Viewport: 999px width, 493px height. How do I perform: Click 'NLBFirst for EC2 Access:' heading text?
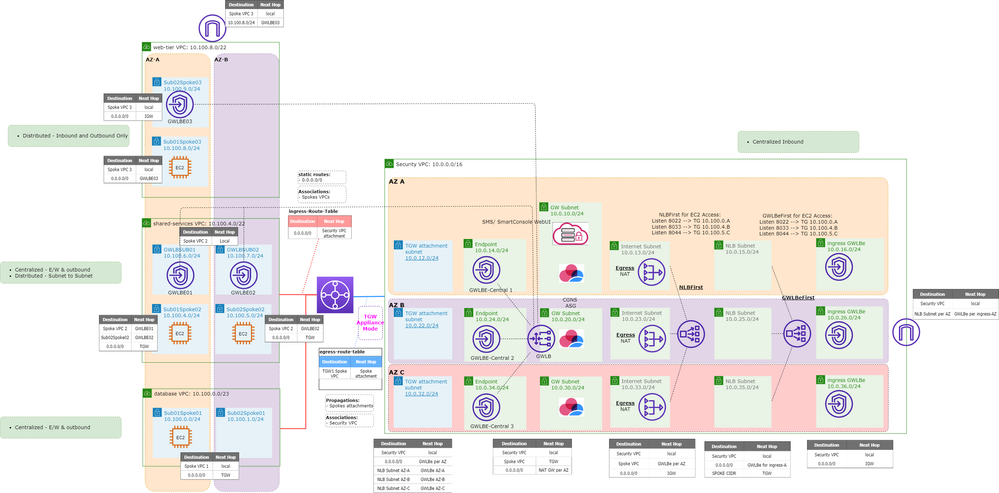691,215
